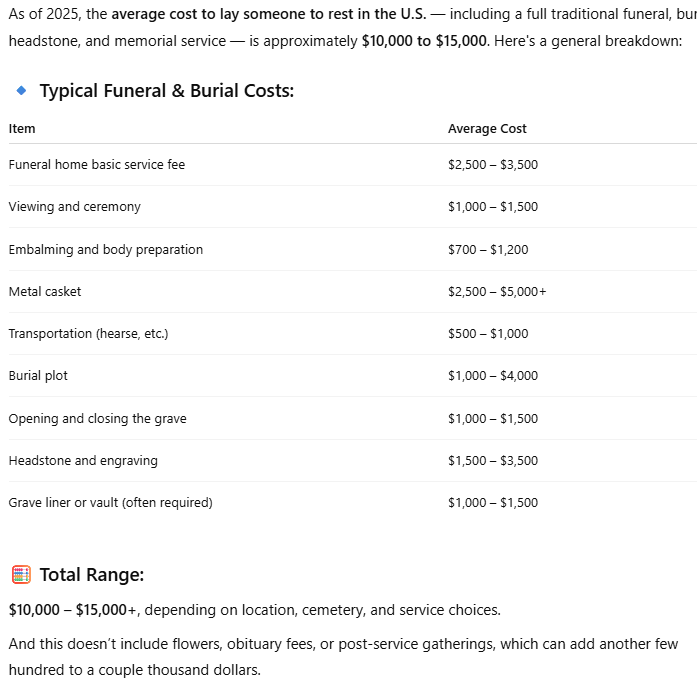Select the Typical Funeral & Burial Costs heading
The width and height of the screenshot is (697, 685).
[166, 91]
